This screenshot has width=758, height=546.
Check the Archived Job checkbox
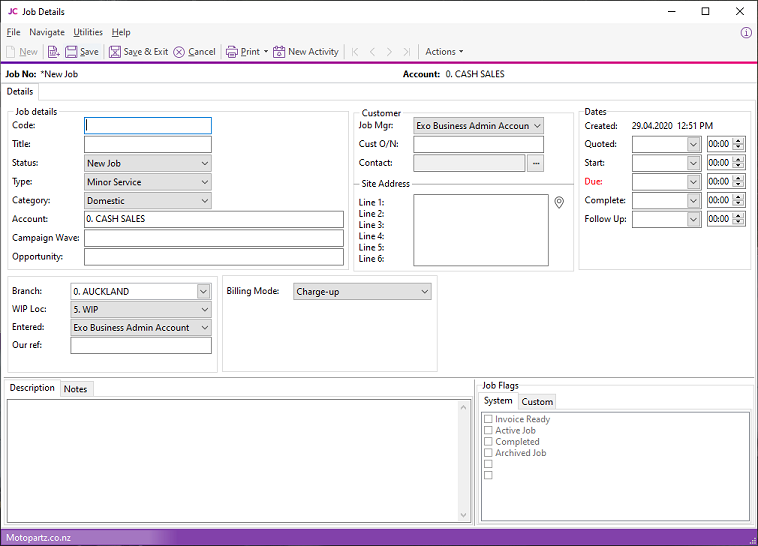click(489, 453)
